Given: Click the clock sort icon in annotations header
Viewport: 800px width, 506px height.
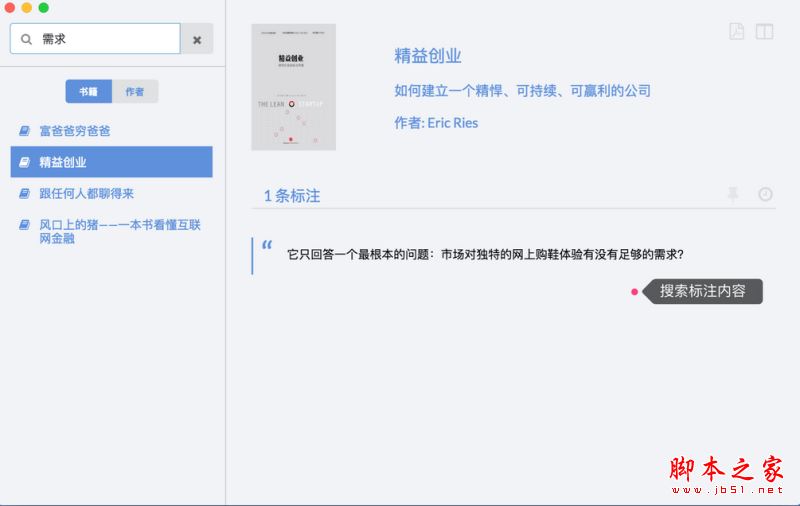Looking at the screenshot, I should (x=765, y=194).
